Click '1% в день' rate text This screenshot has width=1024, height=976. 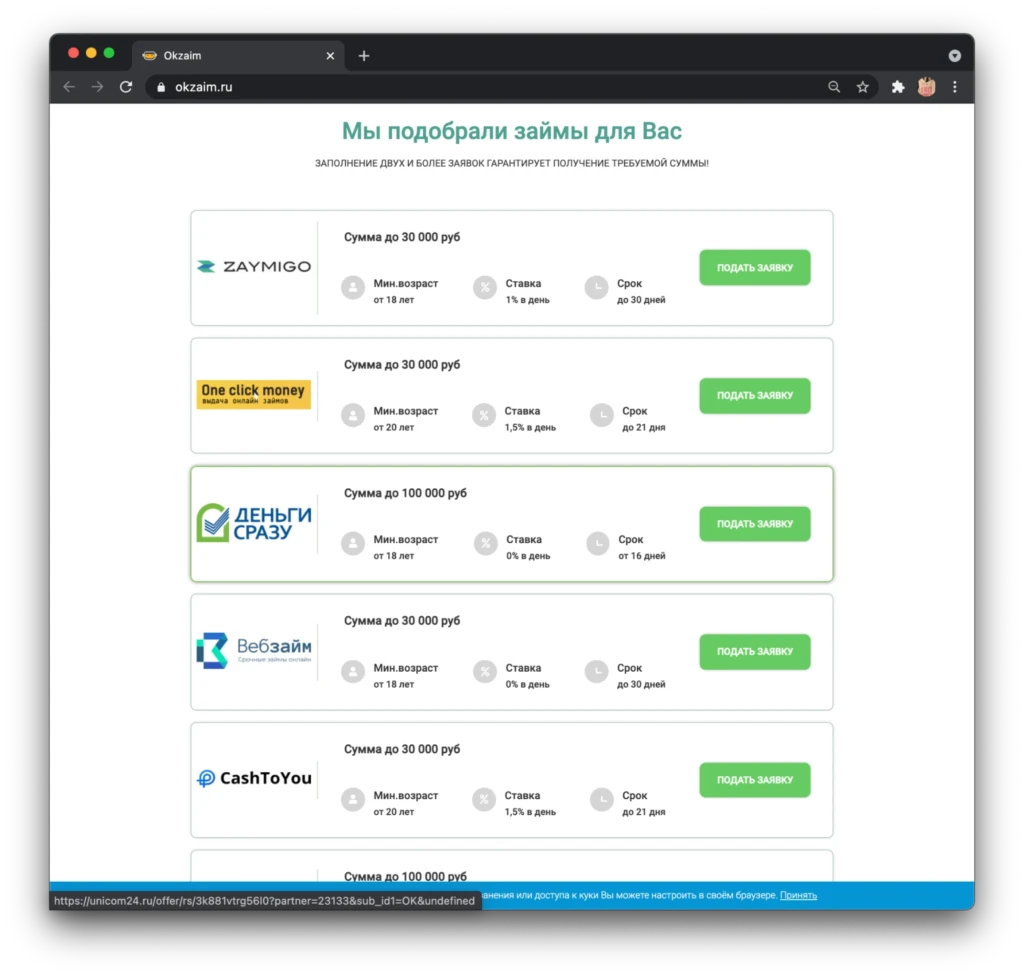[x=528, y=300]
